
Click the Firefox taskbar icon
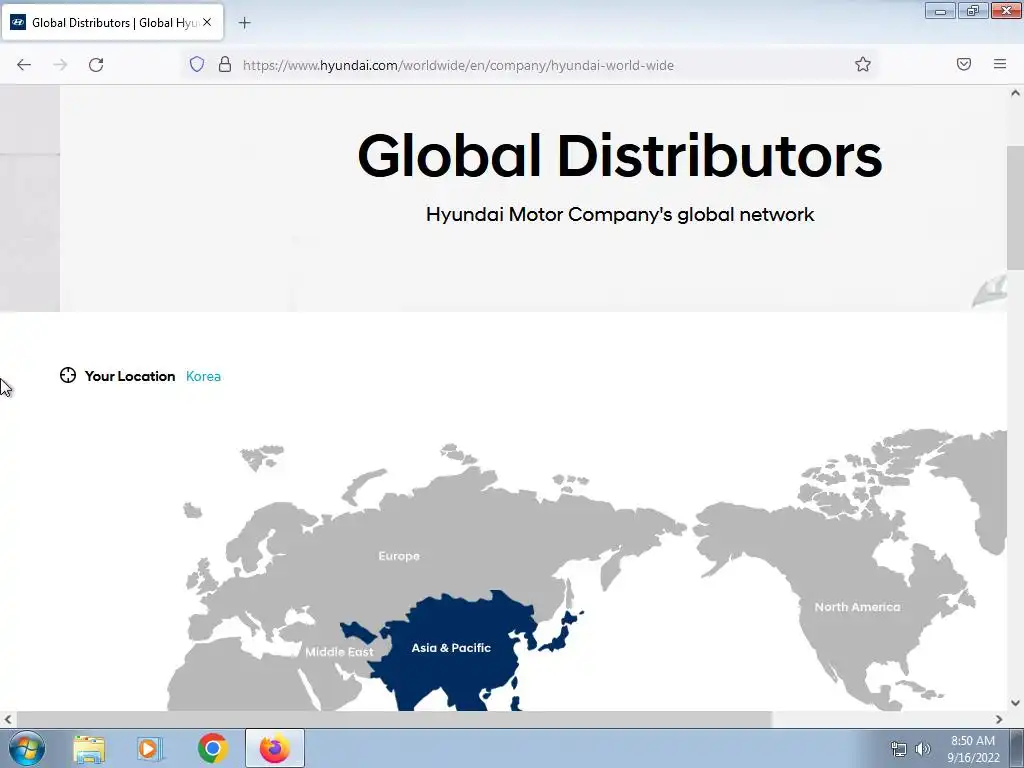[x=274, y=748]
